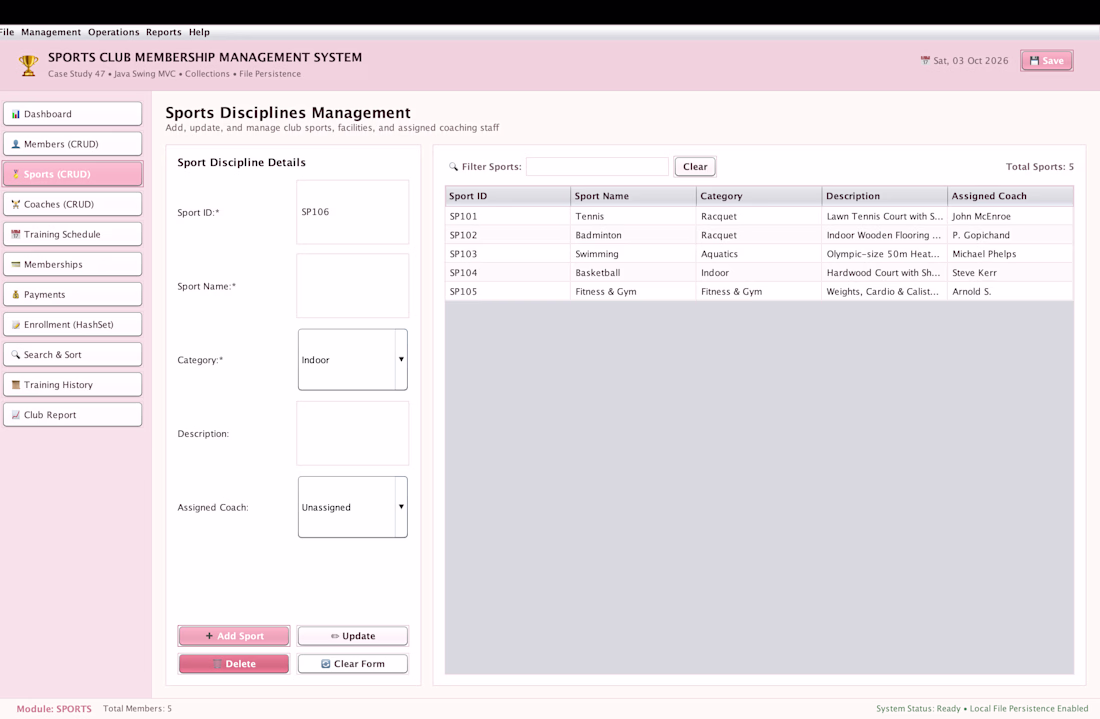Sort table by Sport Name column header

[x=633, y=196]
